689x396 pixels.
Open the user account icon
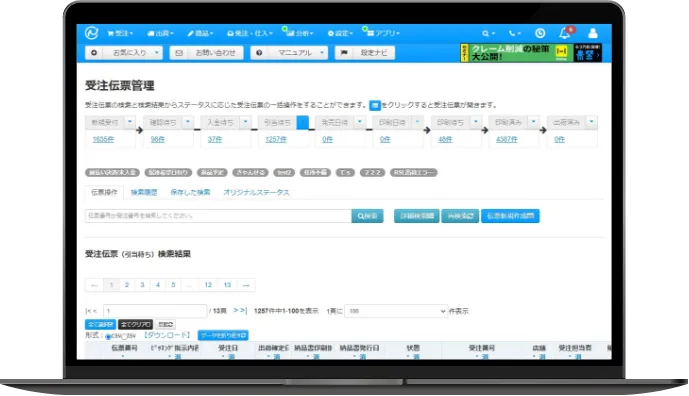(593, 33)
